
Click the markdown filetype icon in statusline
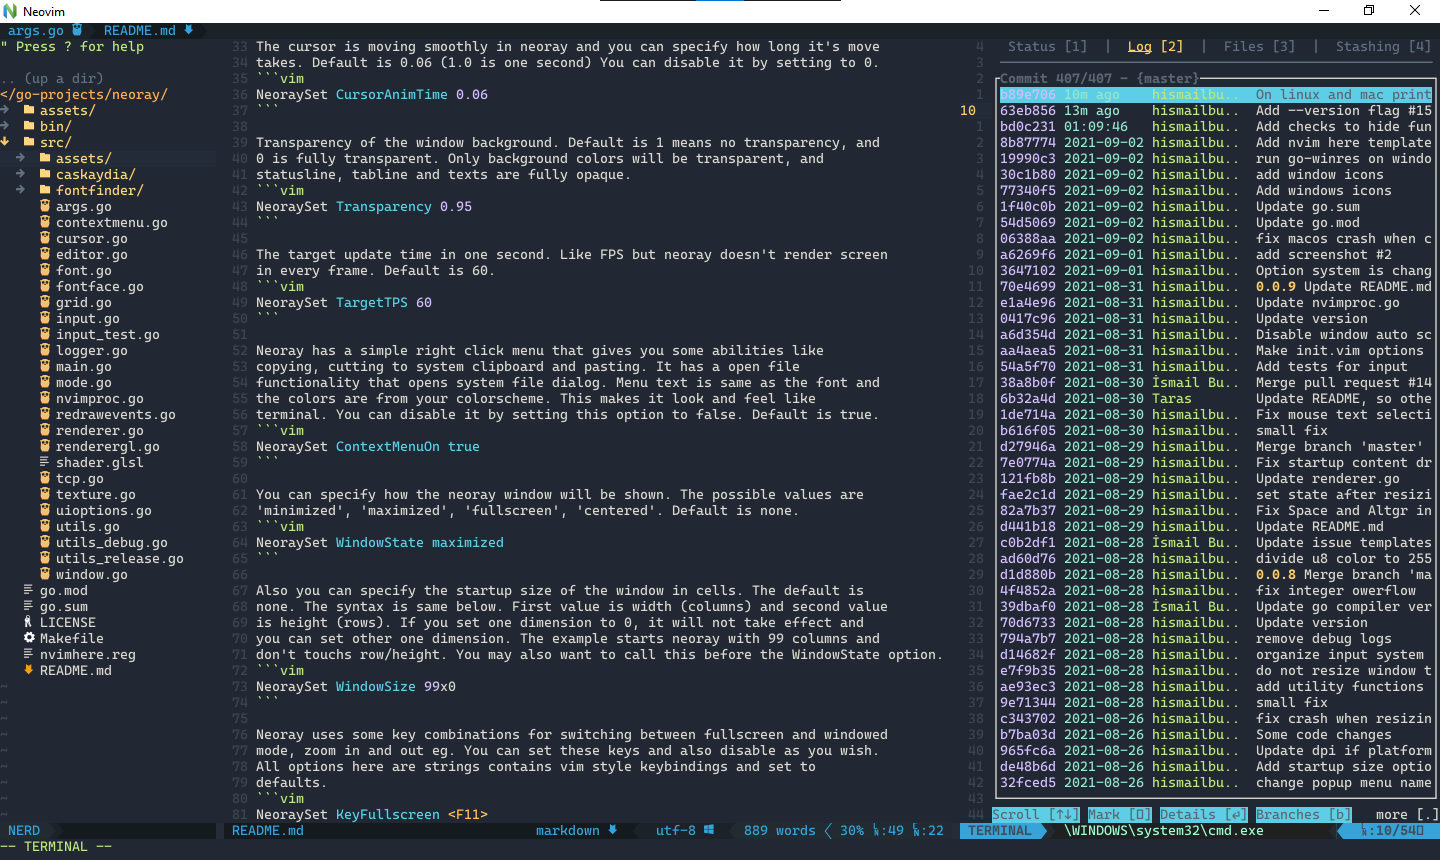tap(613, 830)
